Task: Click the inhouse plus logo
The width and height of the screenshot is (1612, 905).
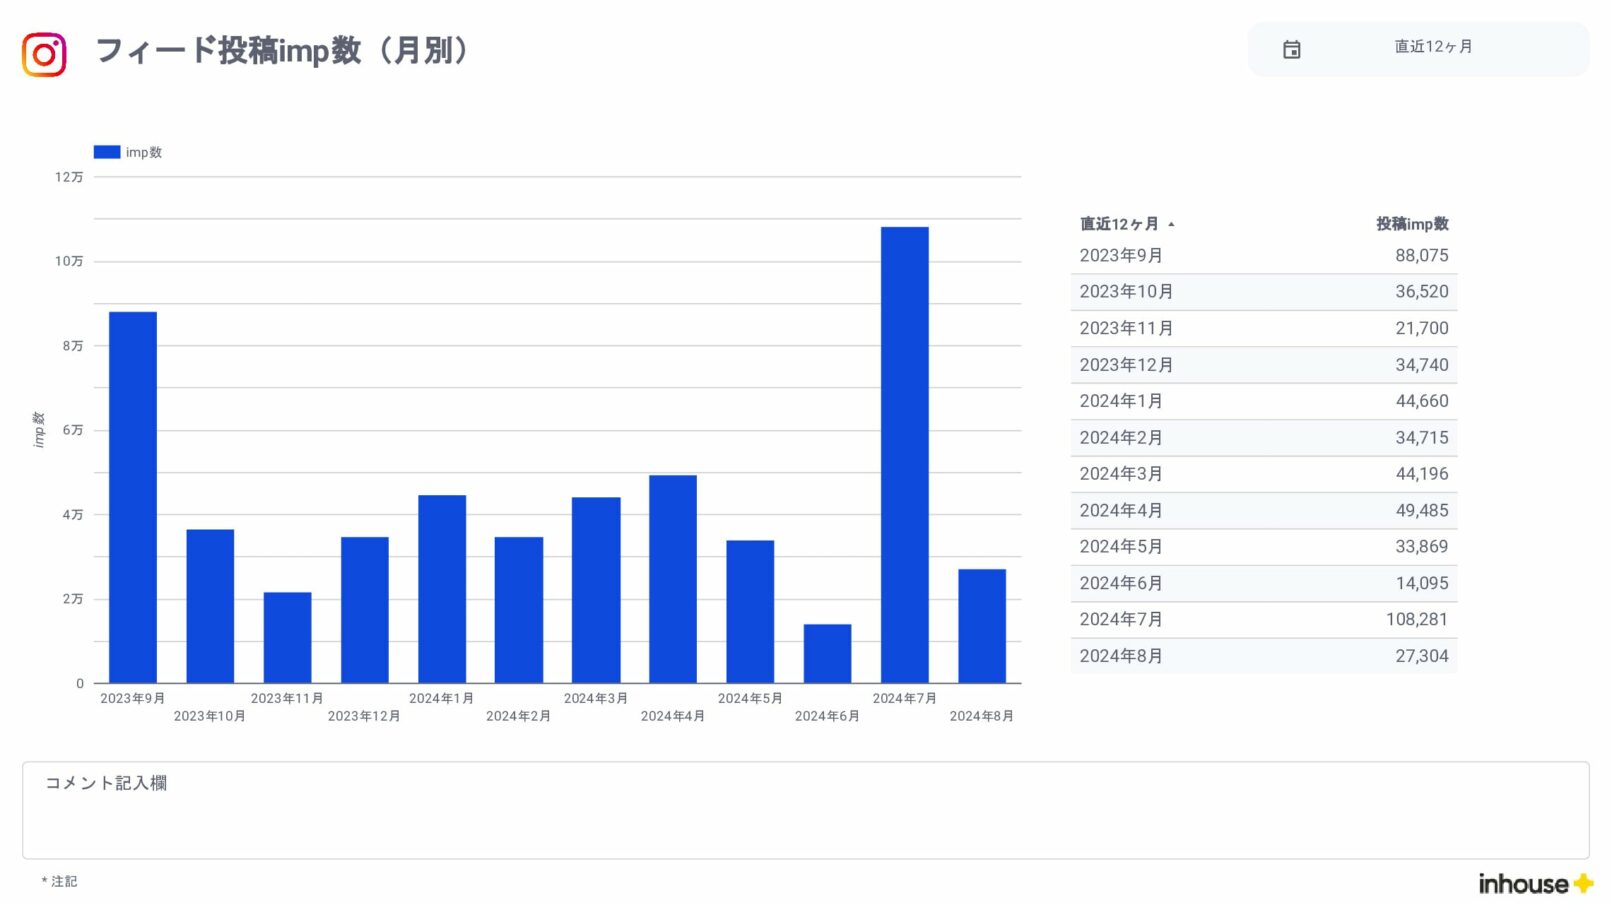Action: (x=1534, y=883)
